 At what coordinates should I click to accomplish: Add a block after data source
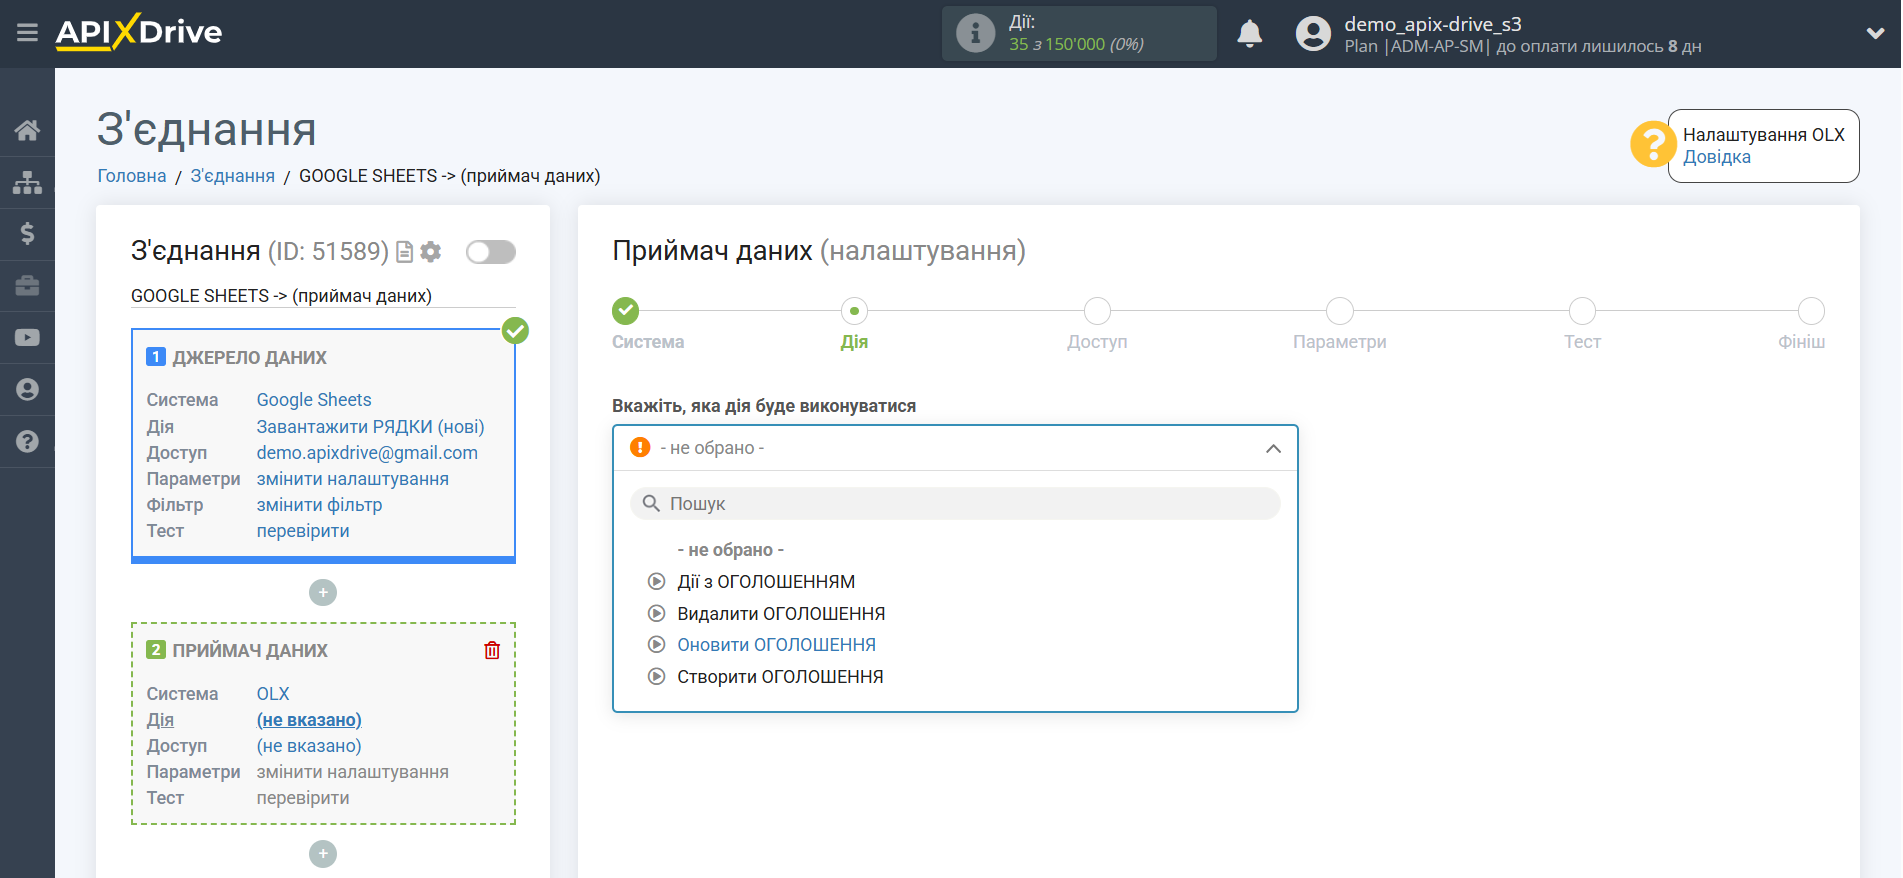323,592
